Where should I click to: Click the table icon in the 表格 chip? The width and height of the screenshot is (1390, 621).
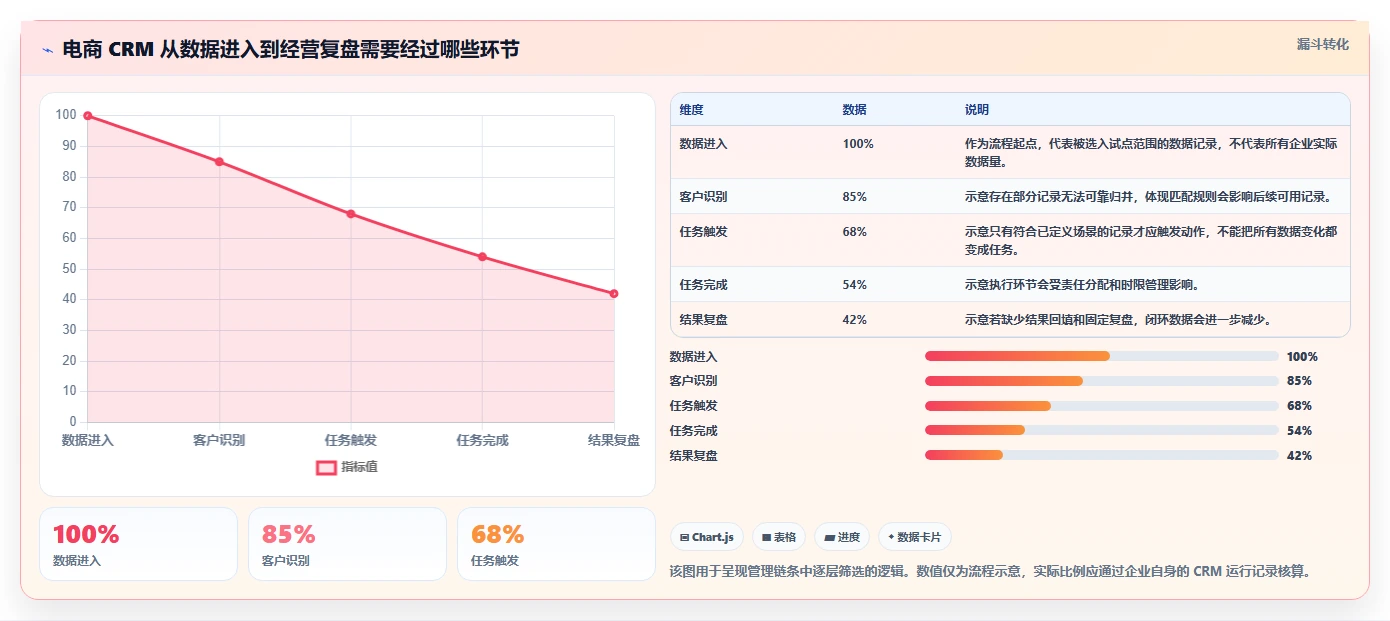point(766,537)
